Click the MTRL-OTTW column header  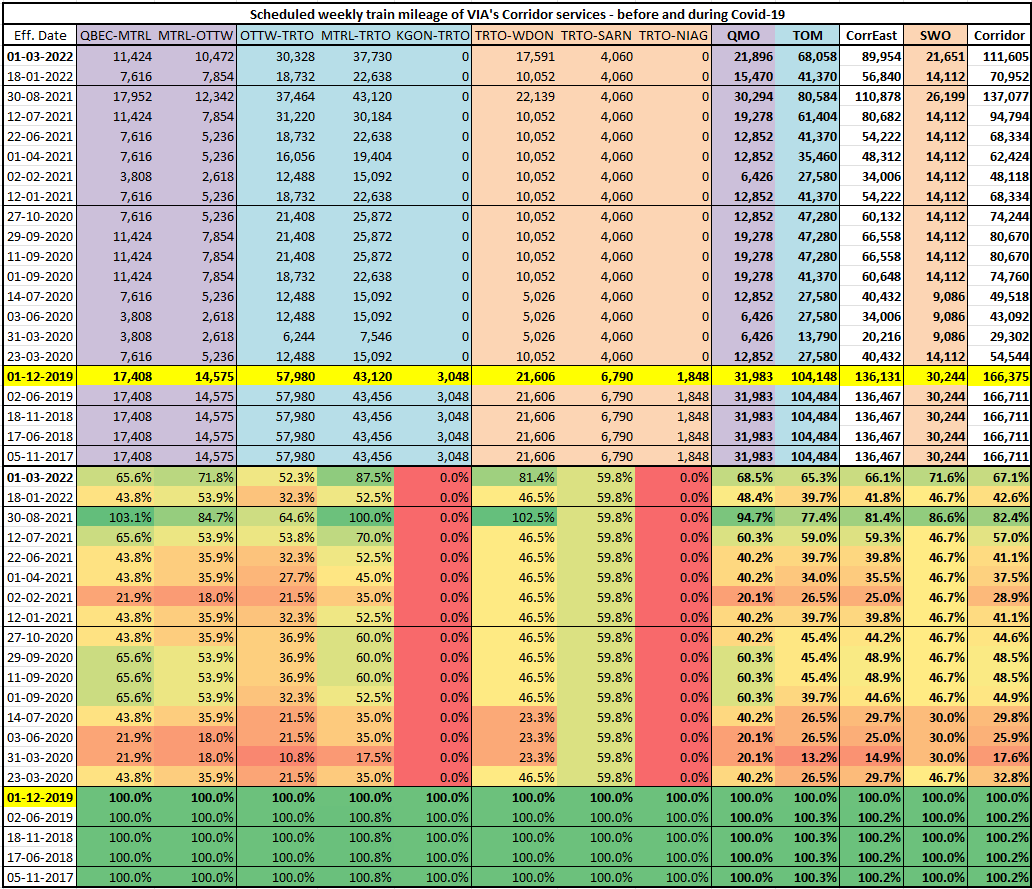click(x=195, y=35)
